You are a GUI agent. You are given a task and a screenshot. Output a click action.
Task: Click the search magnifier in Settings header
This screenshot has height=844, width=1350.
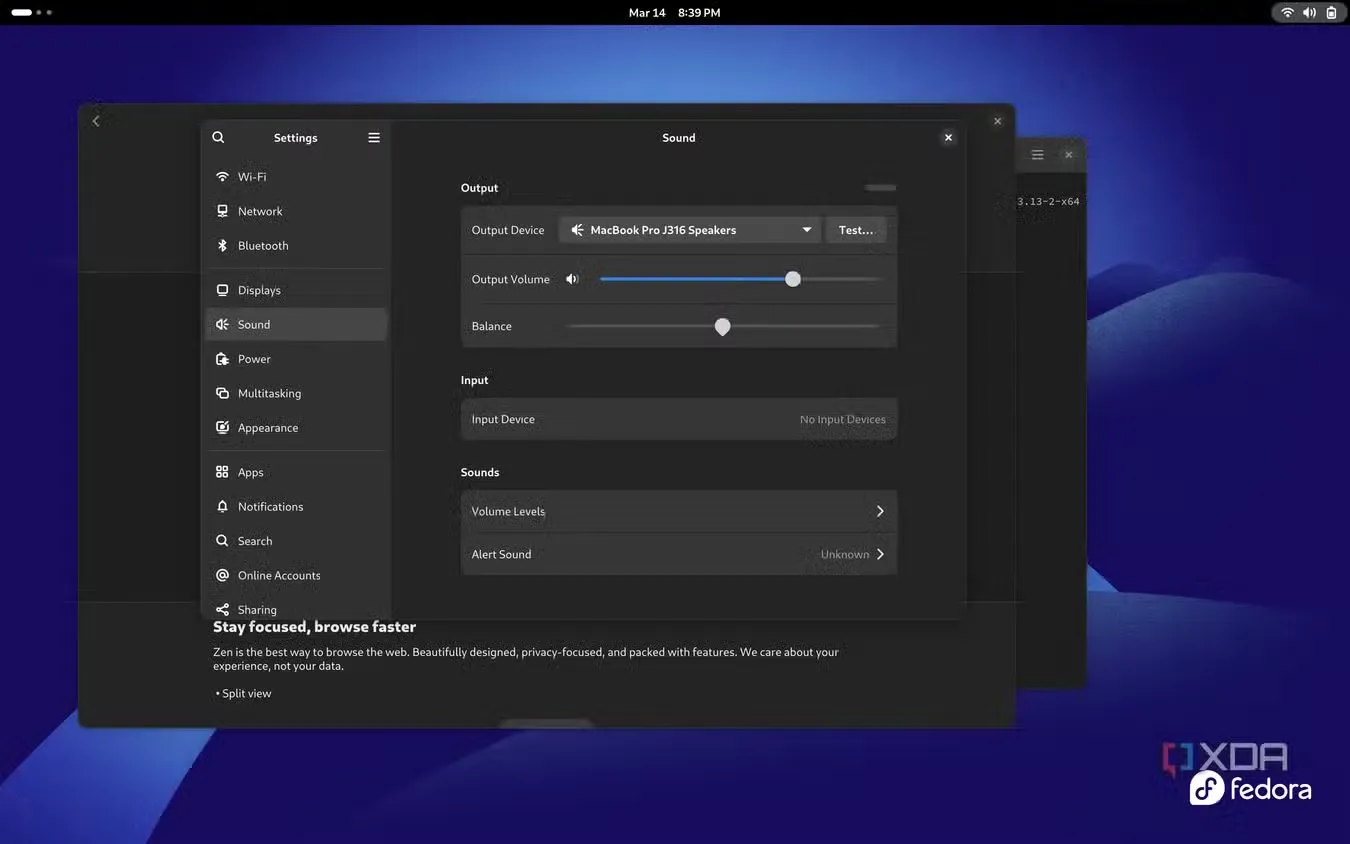point(218,137)
